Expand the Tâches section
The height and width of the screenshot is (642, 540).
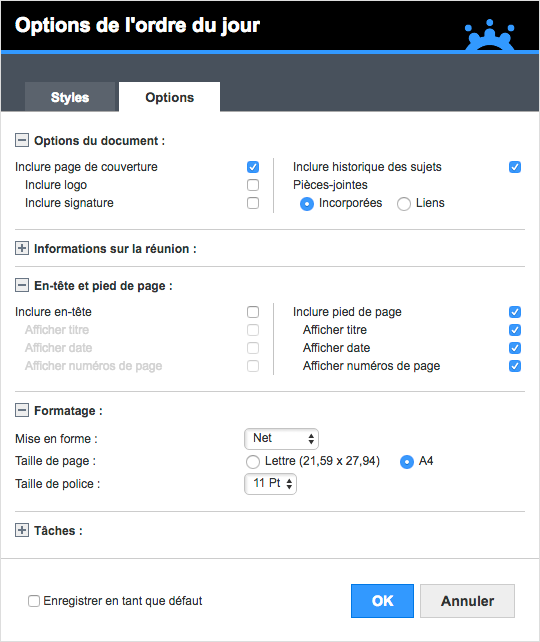tap(22, 530)
